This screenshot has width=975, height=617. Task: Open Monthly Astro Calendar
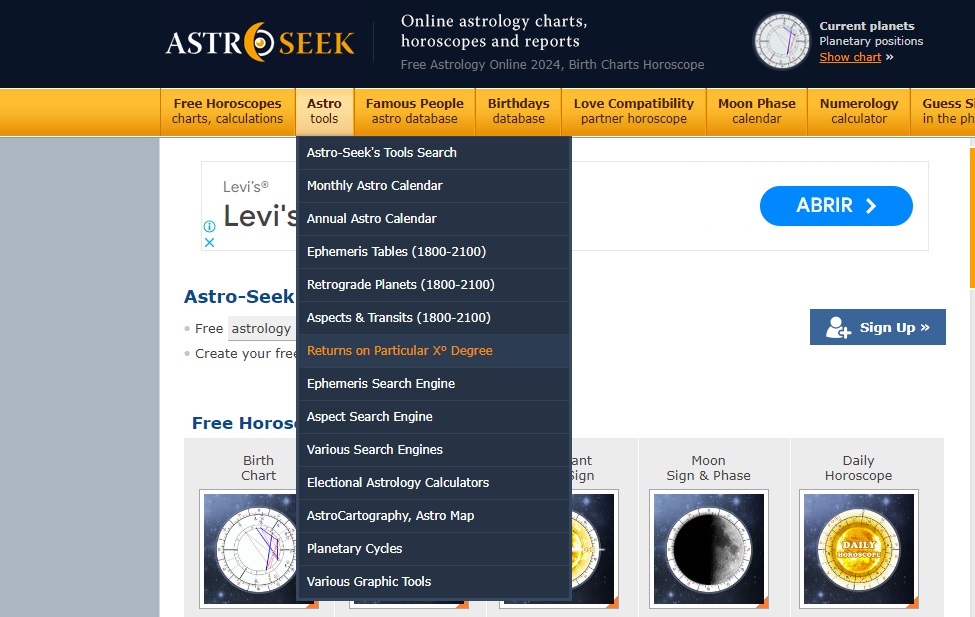[374, 186]
